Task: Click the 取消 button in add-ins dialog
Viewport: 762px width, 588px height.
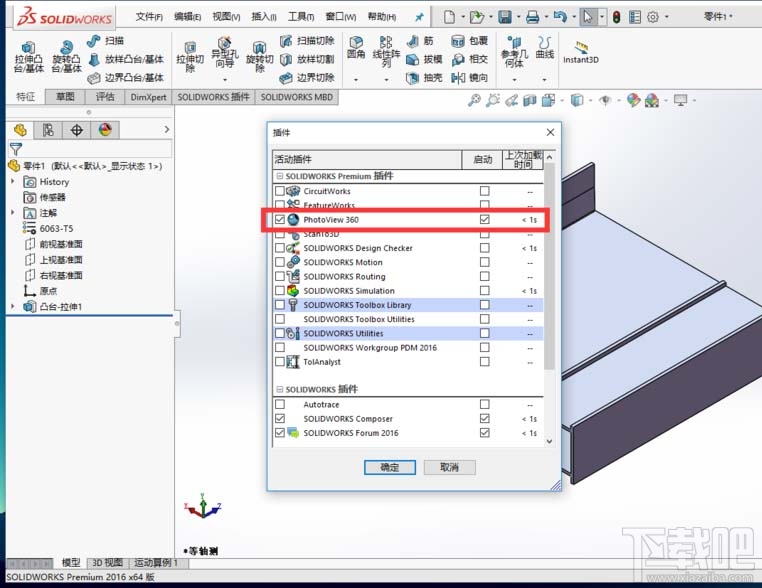Action: [450, 467]
